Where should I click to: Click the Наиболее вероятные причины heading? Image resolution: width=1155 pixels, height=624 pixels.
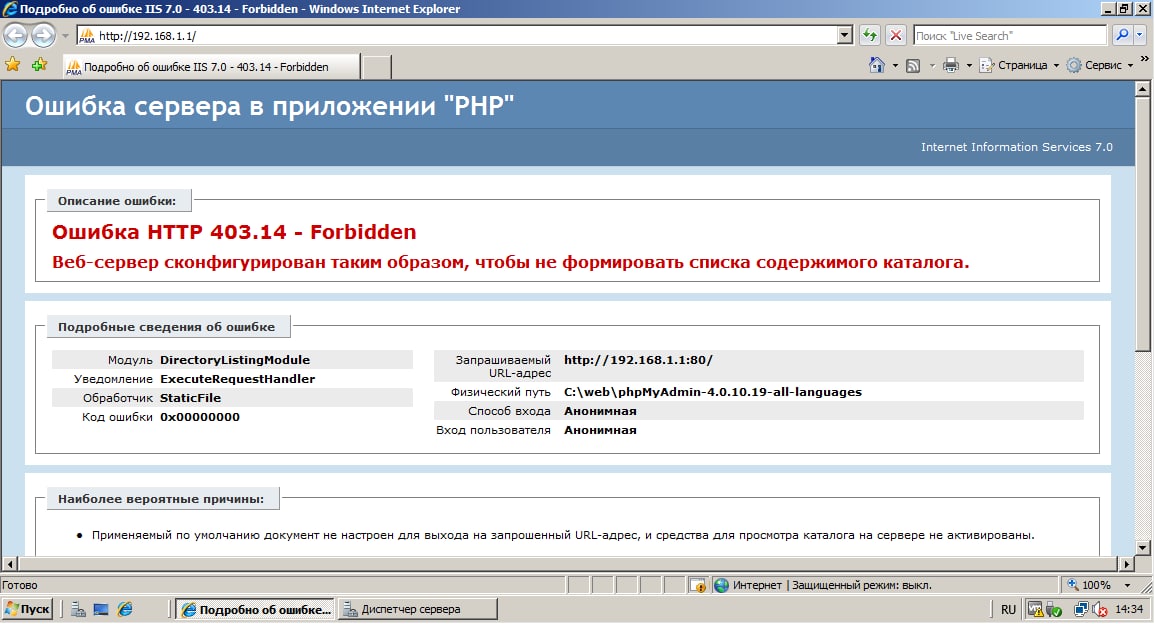[x=161, y=499]
